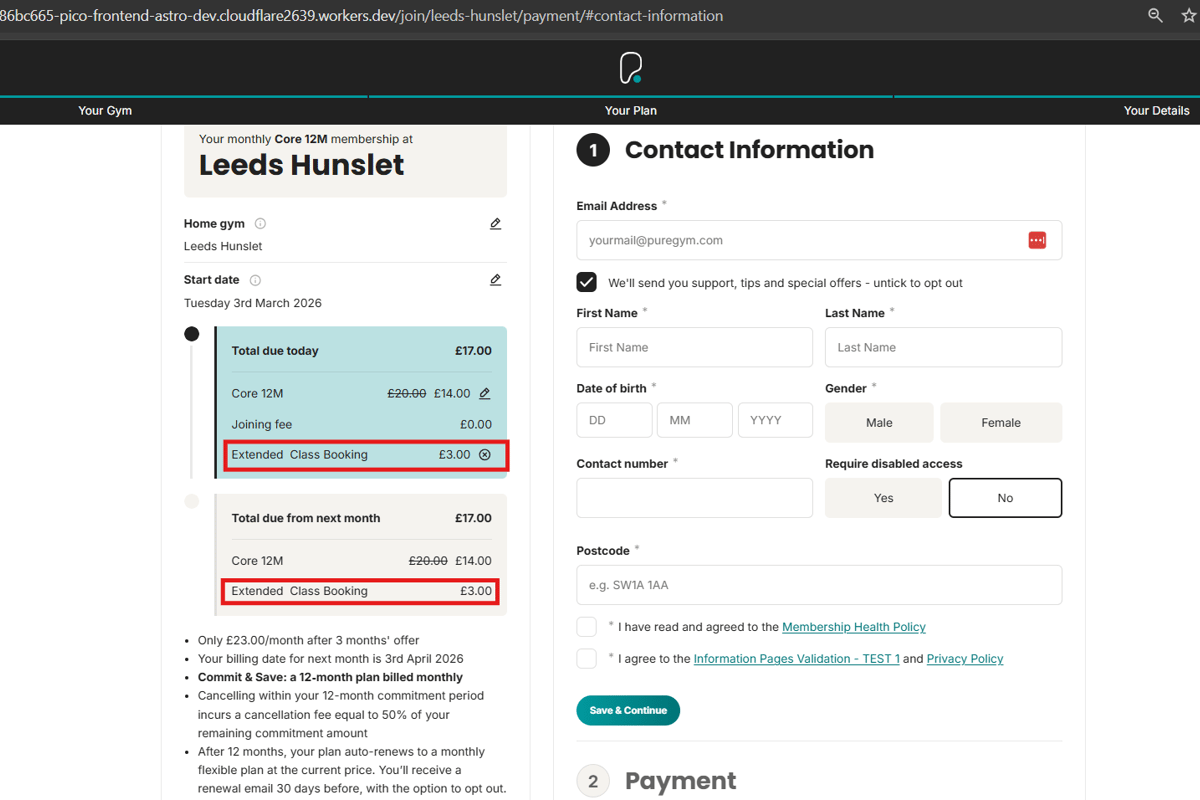Click 'Tuesday 3rd March 2026' start date text
The width and height of the screenshot is (1200, 800).
tap(253, 303)
